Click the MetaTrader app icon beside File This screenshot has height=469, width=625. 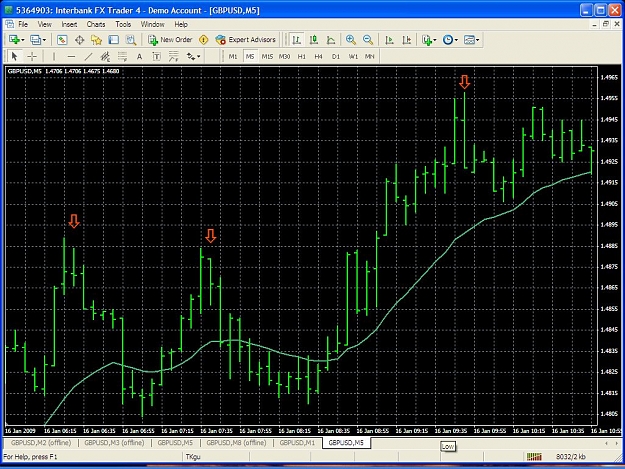[x=10, y=24]
